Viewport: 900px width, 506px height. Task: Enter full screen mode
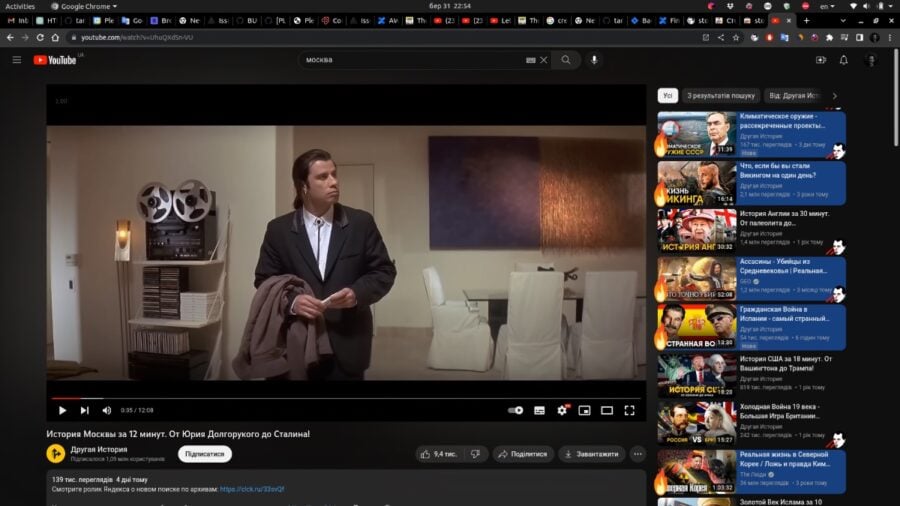630,410
